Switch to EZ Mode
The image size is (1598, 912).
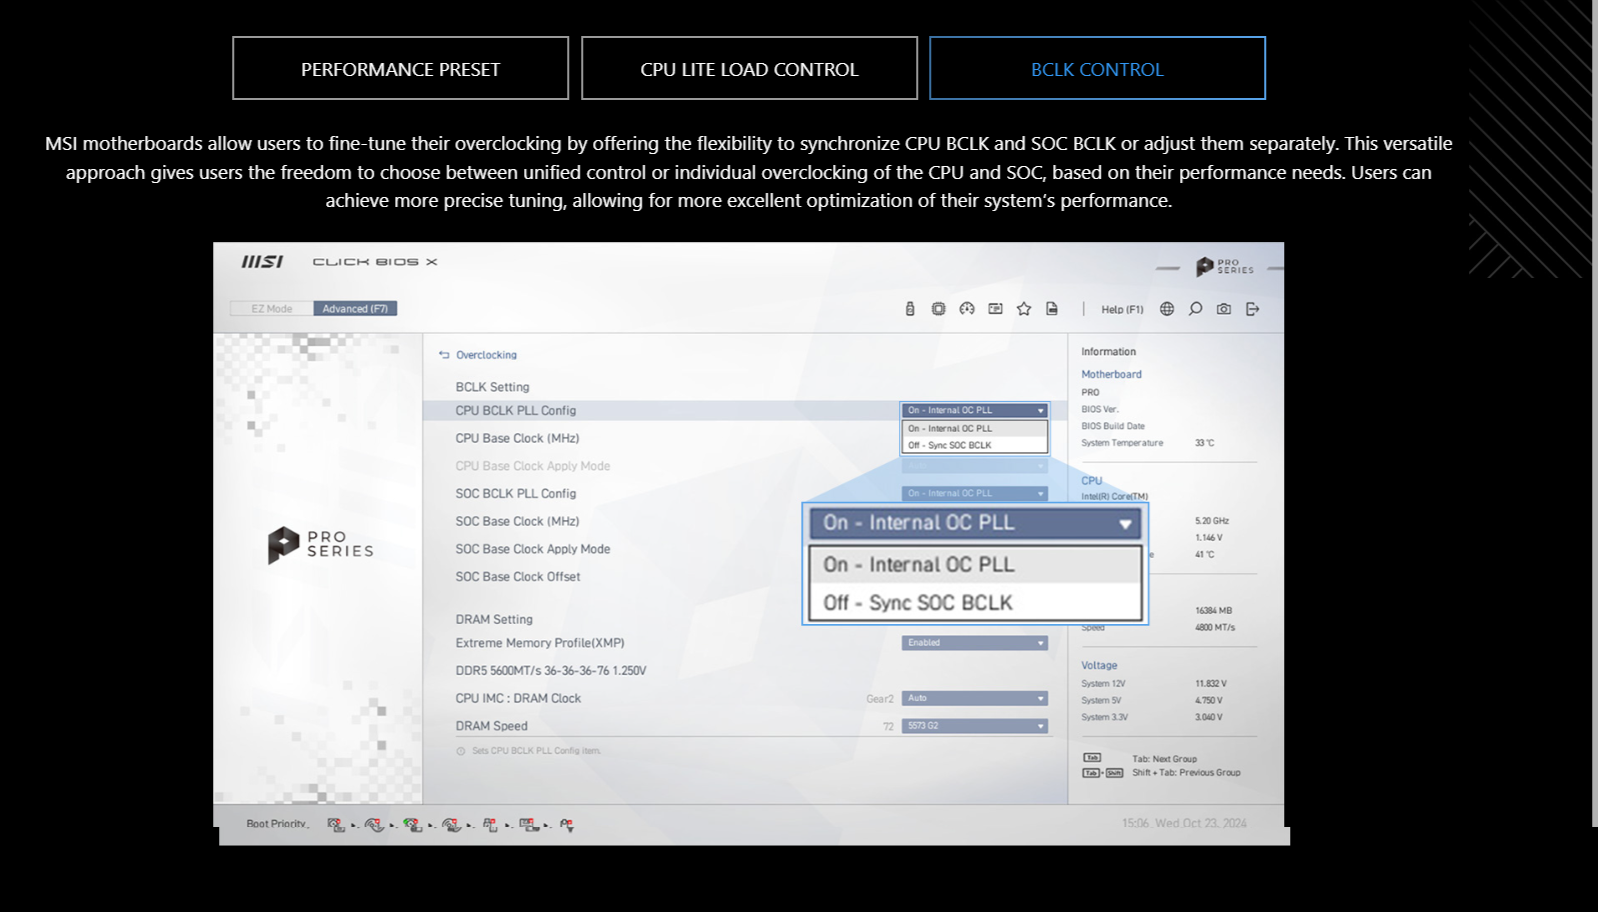[x=272, y=309]
